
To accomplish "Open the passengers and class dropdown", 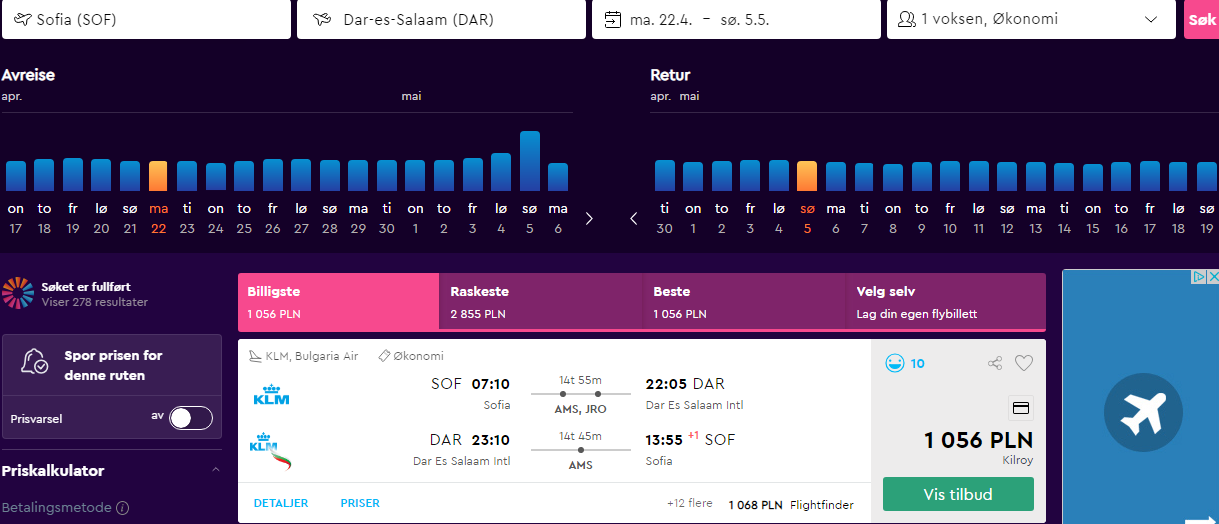I will (1031, 19).
